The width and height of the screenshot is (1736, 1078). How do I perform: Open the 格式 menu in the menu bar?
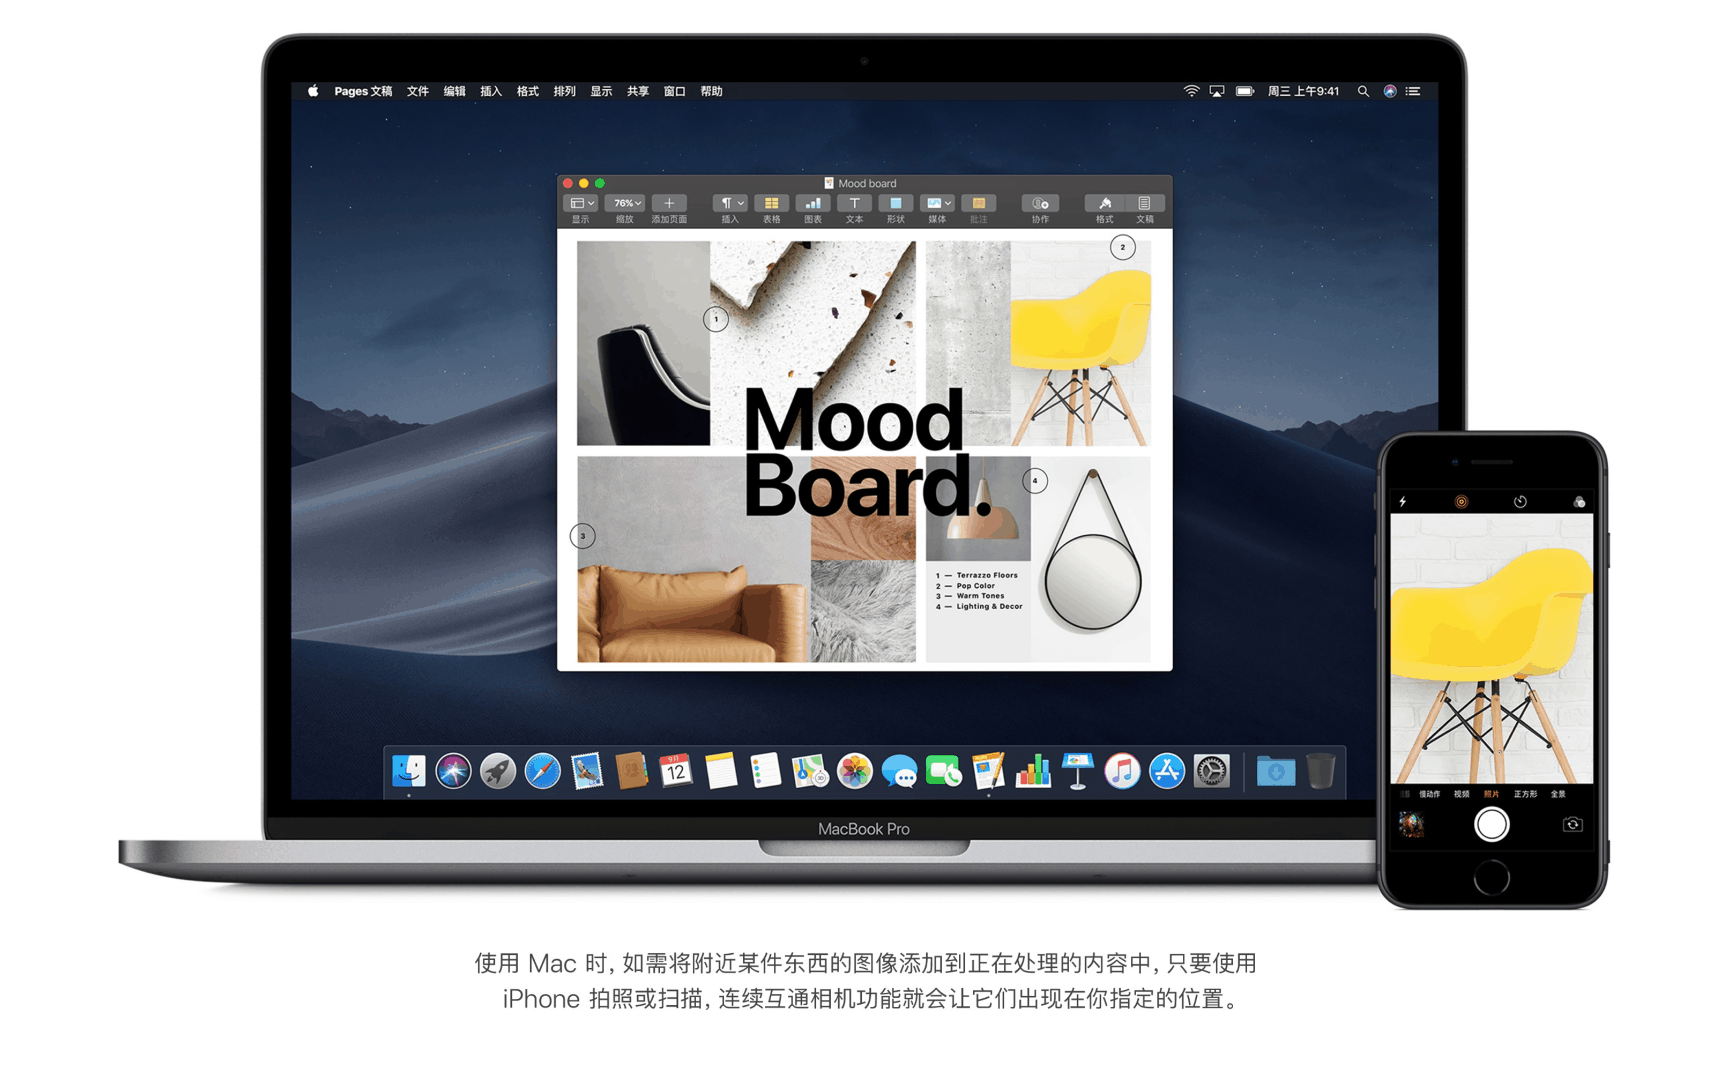[528, 91]
